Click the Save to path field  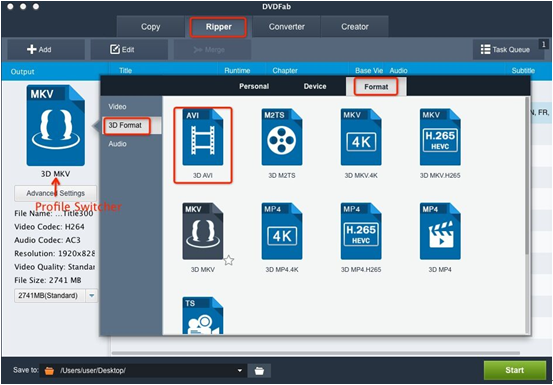pyautogui.click(x=143, y=371)
